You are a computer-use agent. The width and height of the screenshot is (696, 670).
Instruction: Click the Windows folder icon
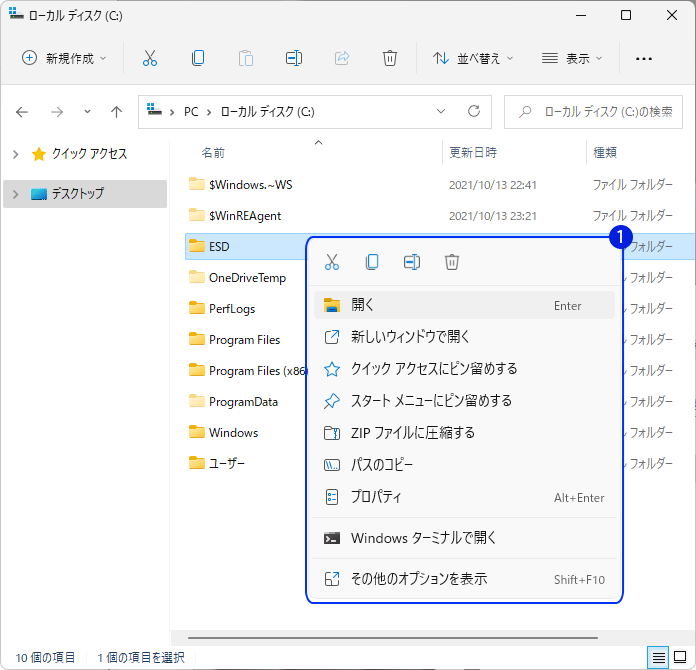pos(197,432)
